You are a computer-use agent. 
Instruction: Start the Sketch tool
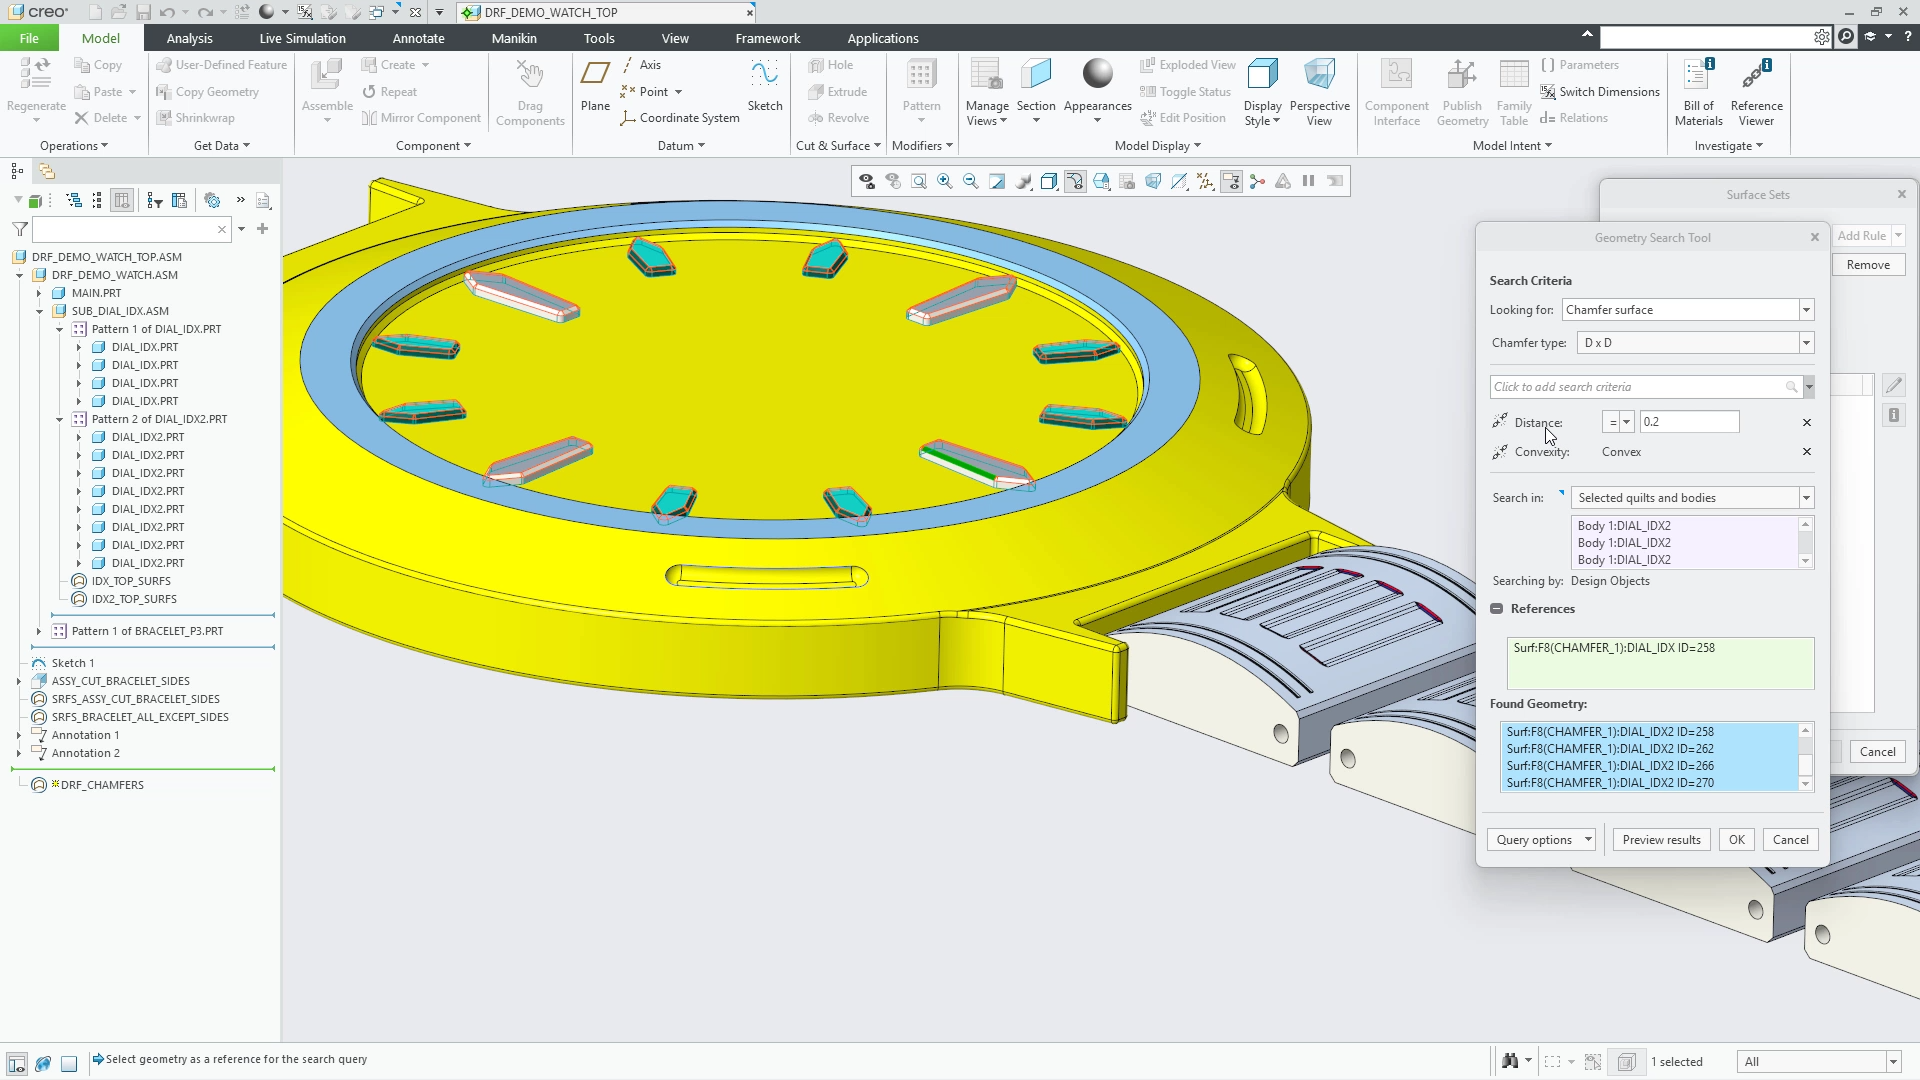pos(765,86)
